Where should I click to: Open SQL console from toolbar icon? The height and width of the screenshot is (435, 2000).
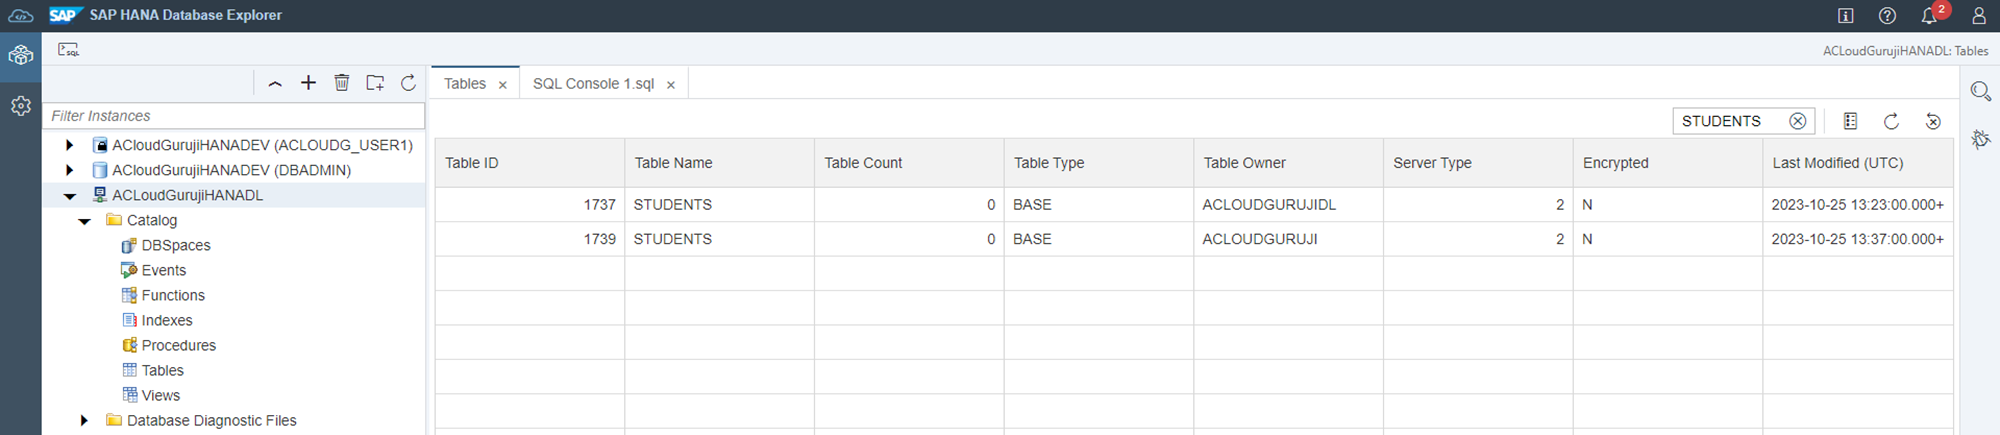pos(68,49)
